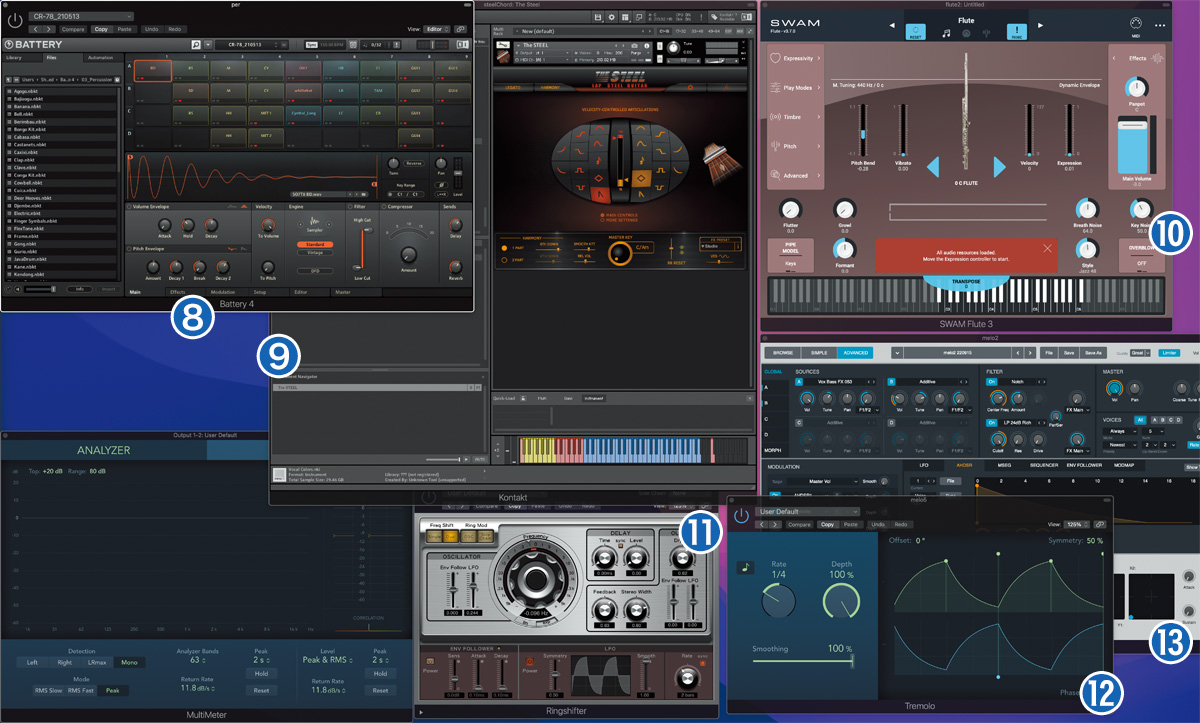This screenshot has height=723, width=1200.
Task: Enable Battery's Volume Envelope toggle
Action: (x=130, y=207)
